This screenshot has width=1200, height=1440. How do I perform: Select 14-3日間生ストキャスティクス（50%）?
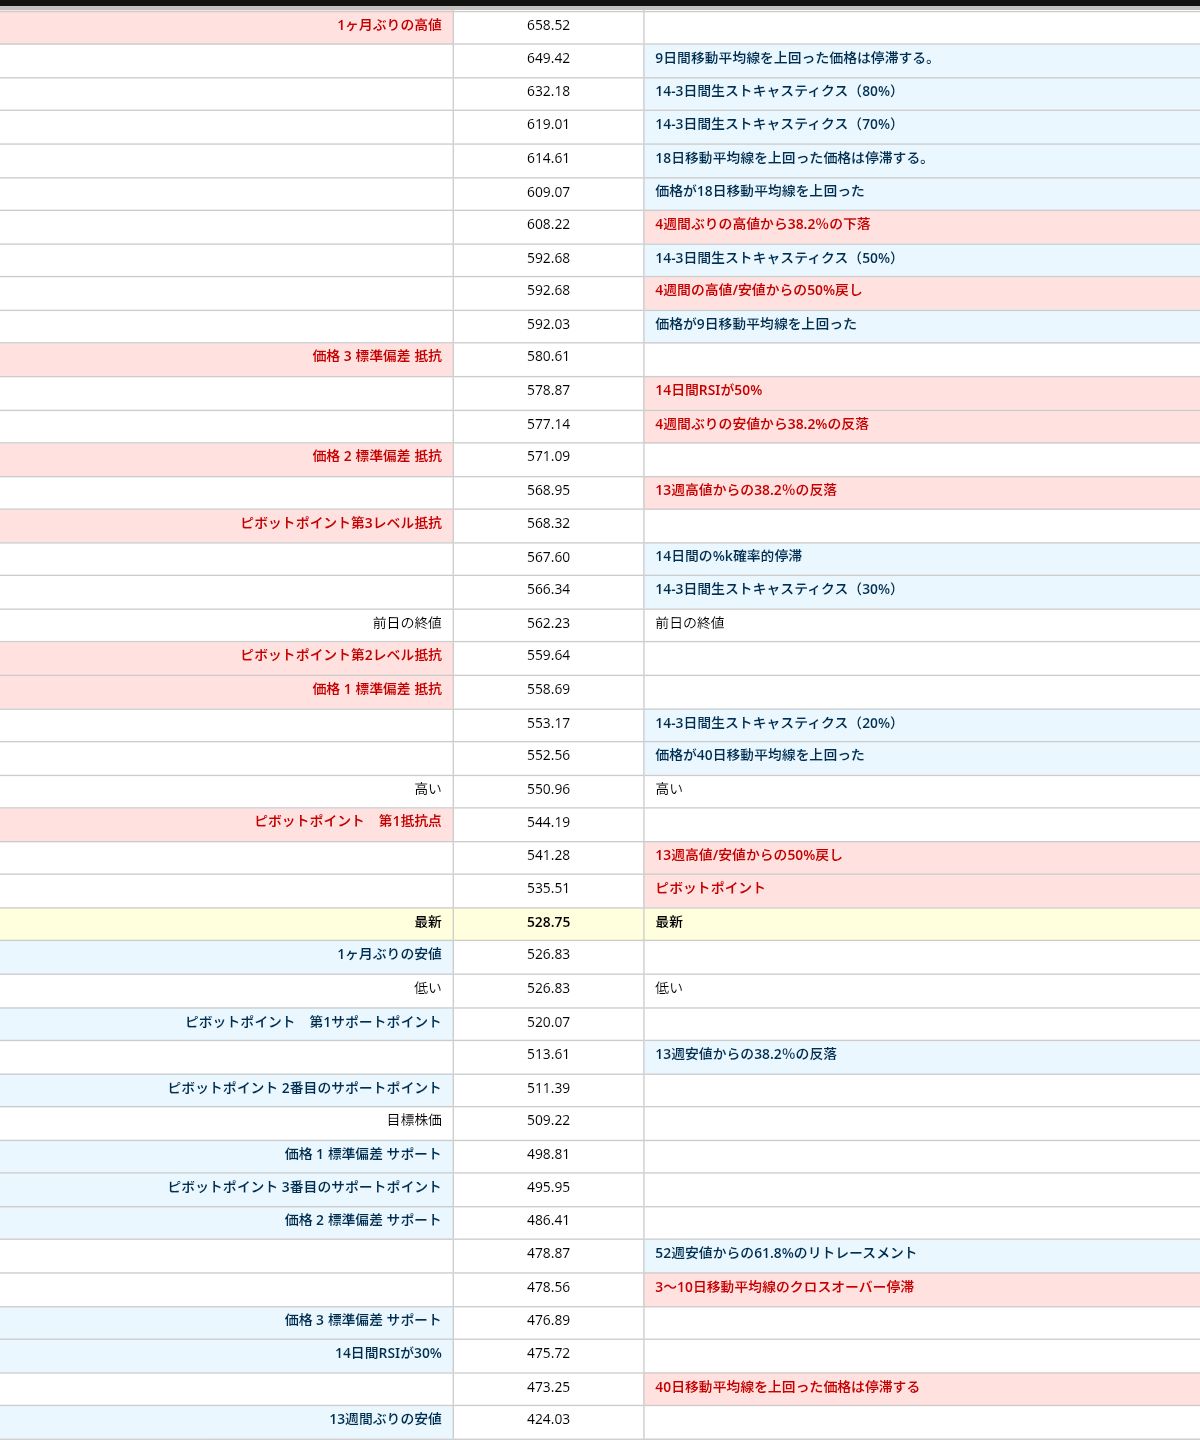click(779, 258)
